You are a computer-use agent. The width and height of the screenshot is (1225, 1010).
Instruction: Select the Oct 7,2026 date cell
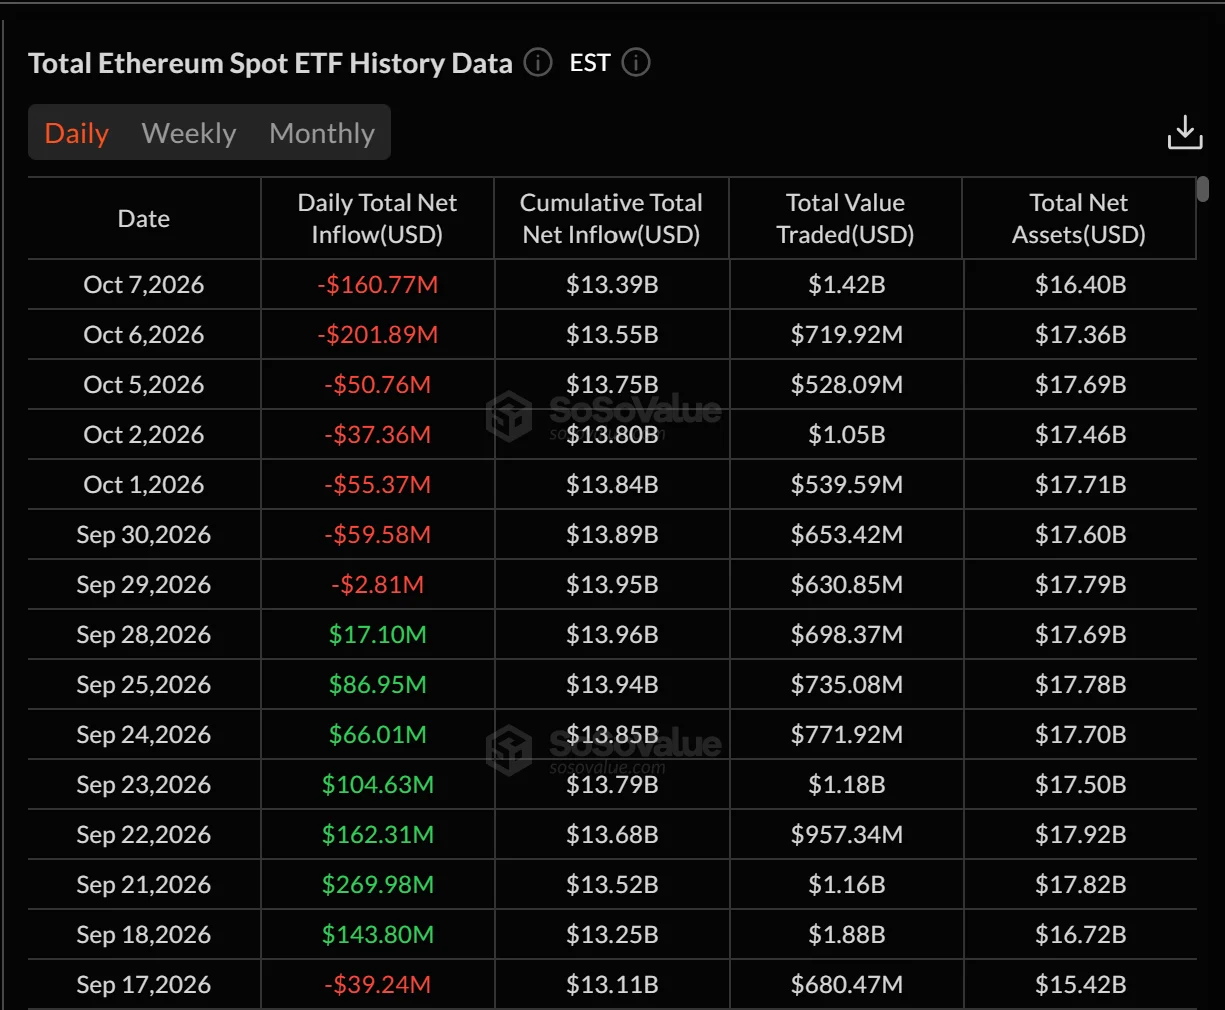click(x=144, y=285)
